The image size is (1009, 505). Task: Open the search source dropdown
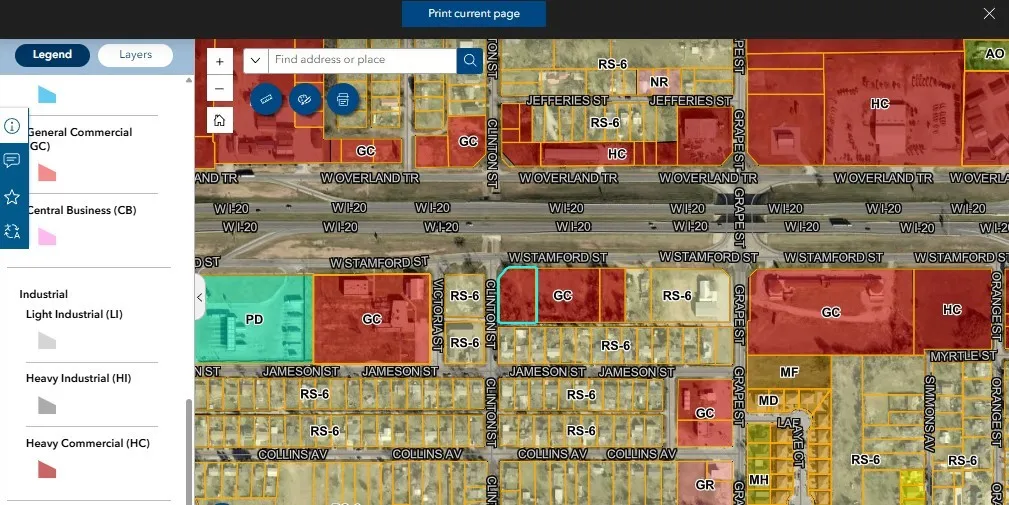pos(255,60)
